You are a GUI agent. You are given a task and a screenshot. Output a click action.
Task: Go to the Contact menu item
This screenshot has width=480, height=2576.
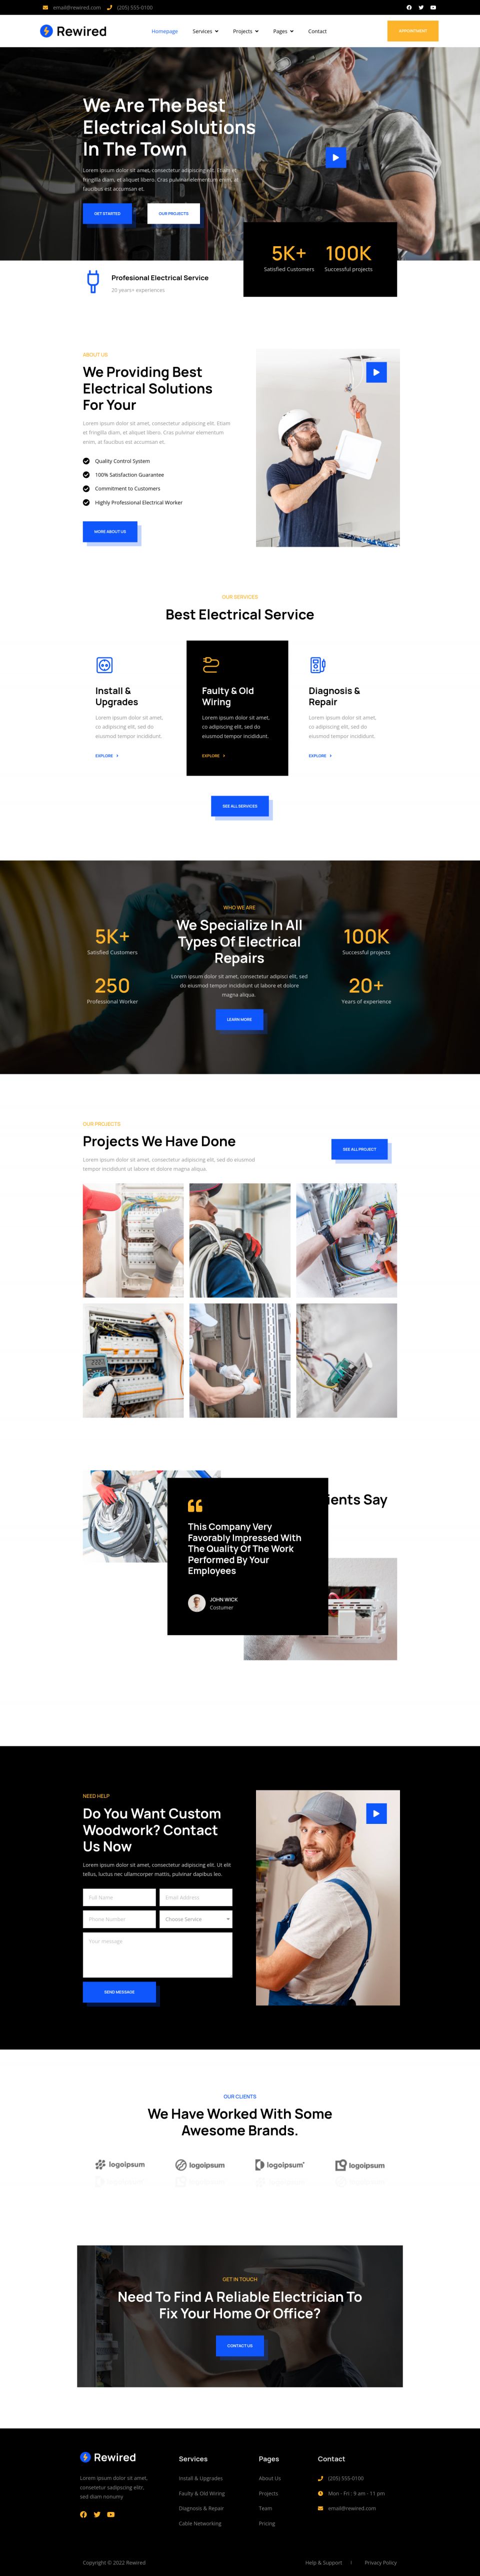point(317,31)
